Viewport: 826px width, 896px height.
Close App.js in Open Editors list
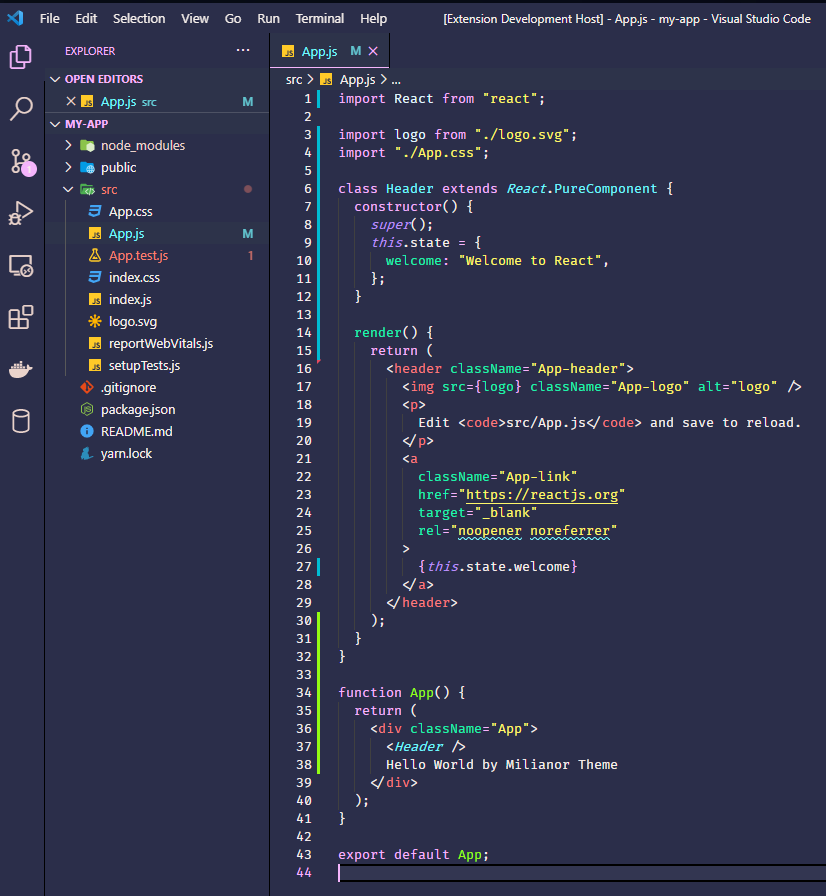pyautogui.click(x=71, y=101)
